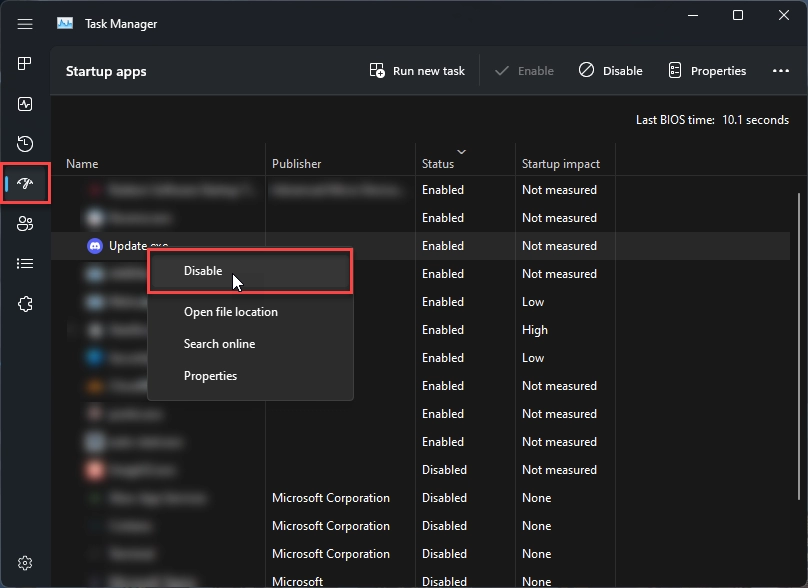
Task: Disable Update.exe via the context menu
Action: coord(203,270)
